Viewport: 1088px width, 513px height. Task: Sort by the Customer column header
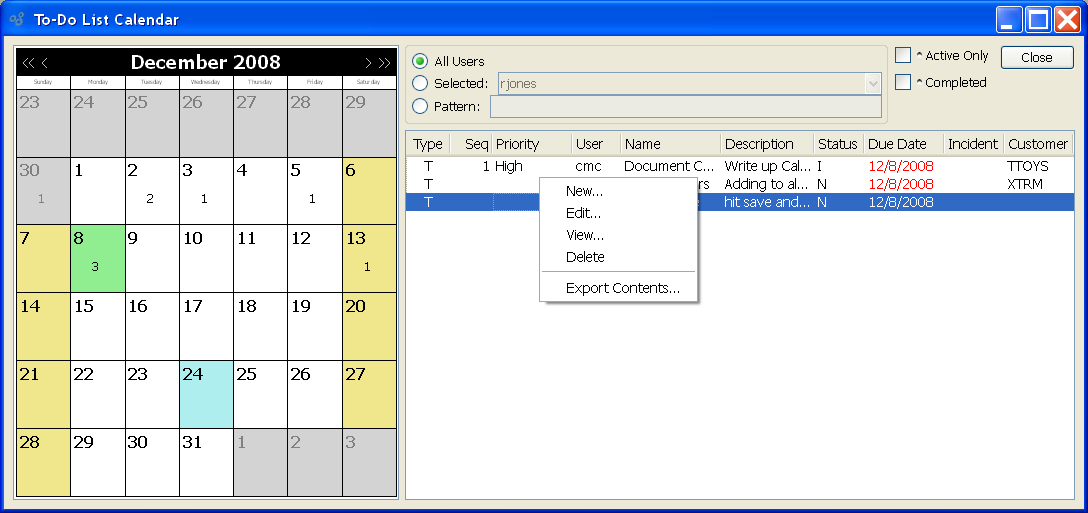(x=1038, y=144)
